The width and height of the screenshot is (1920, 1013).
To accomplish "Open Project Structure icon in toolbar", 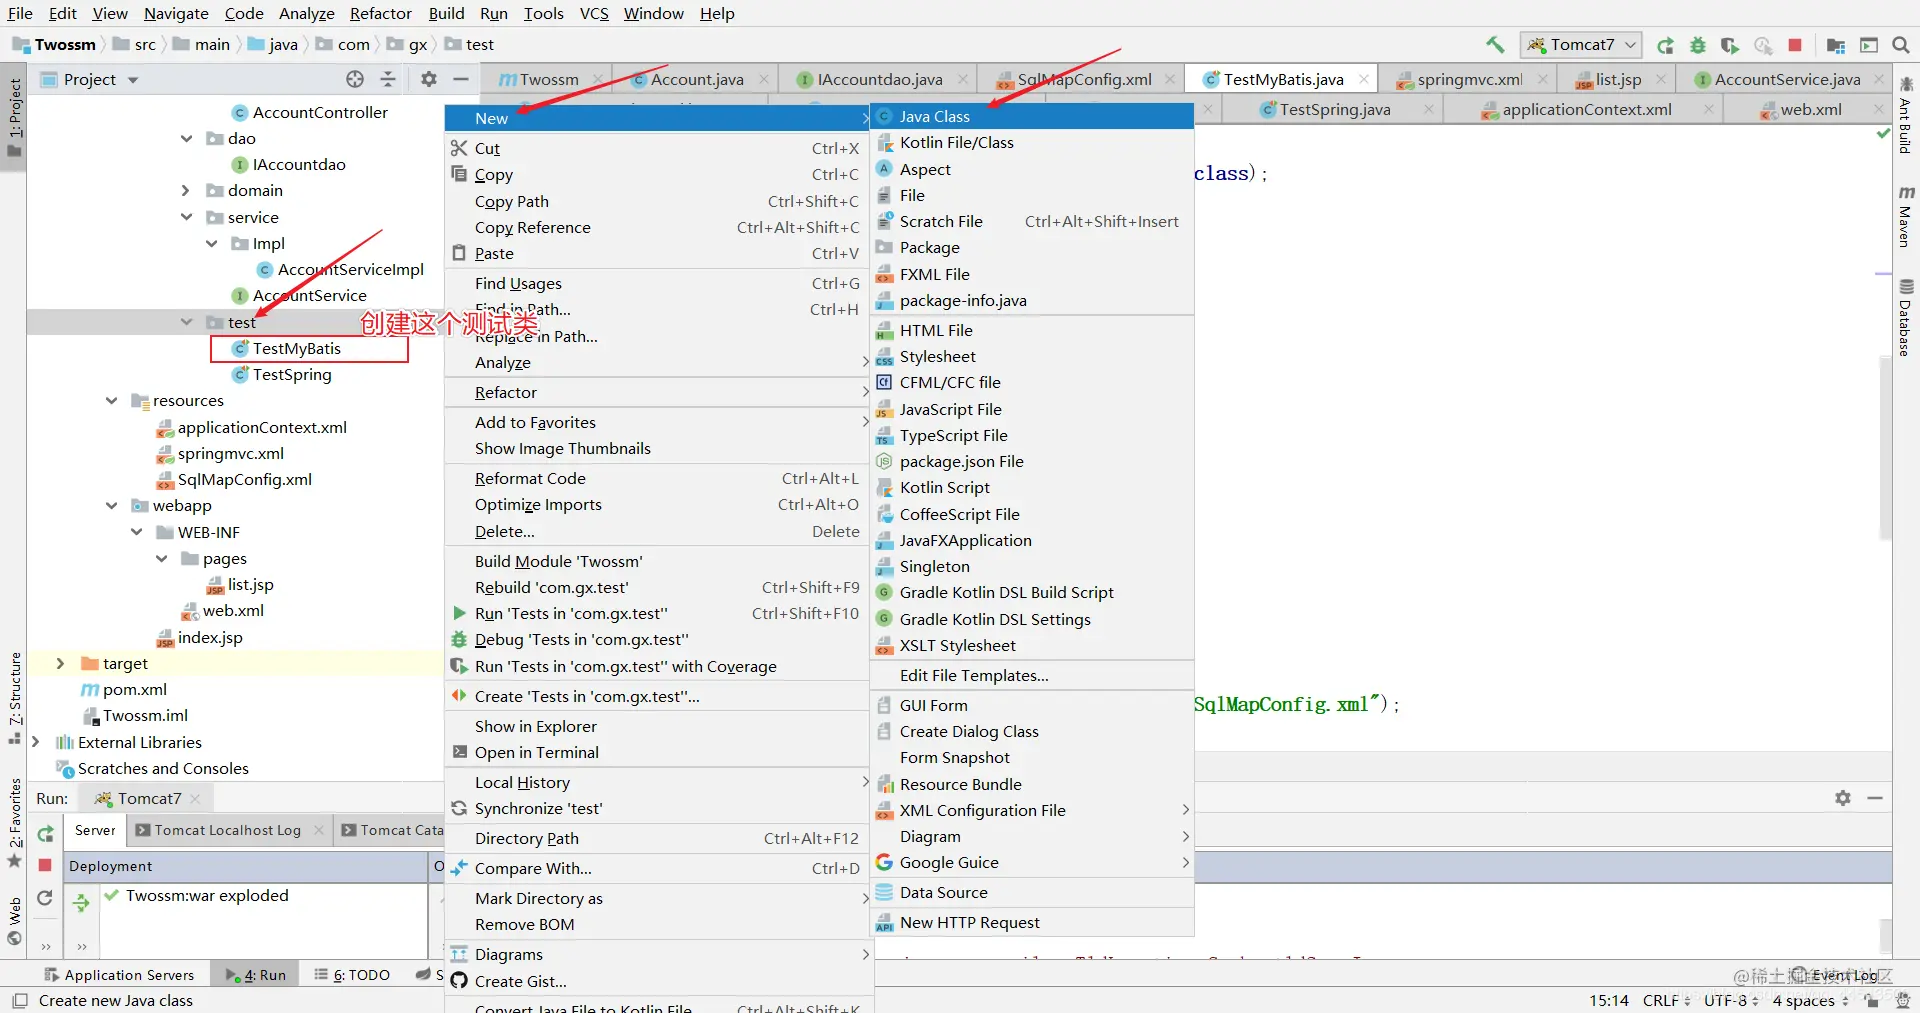I will point(1836,45).
